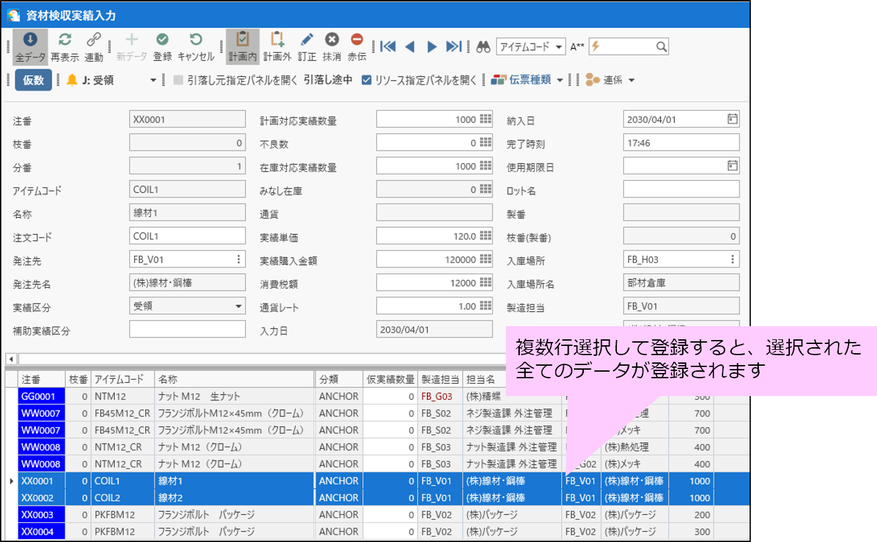Click the 抹消 delete icon

click(332, 47)
